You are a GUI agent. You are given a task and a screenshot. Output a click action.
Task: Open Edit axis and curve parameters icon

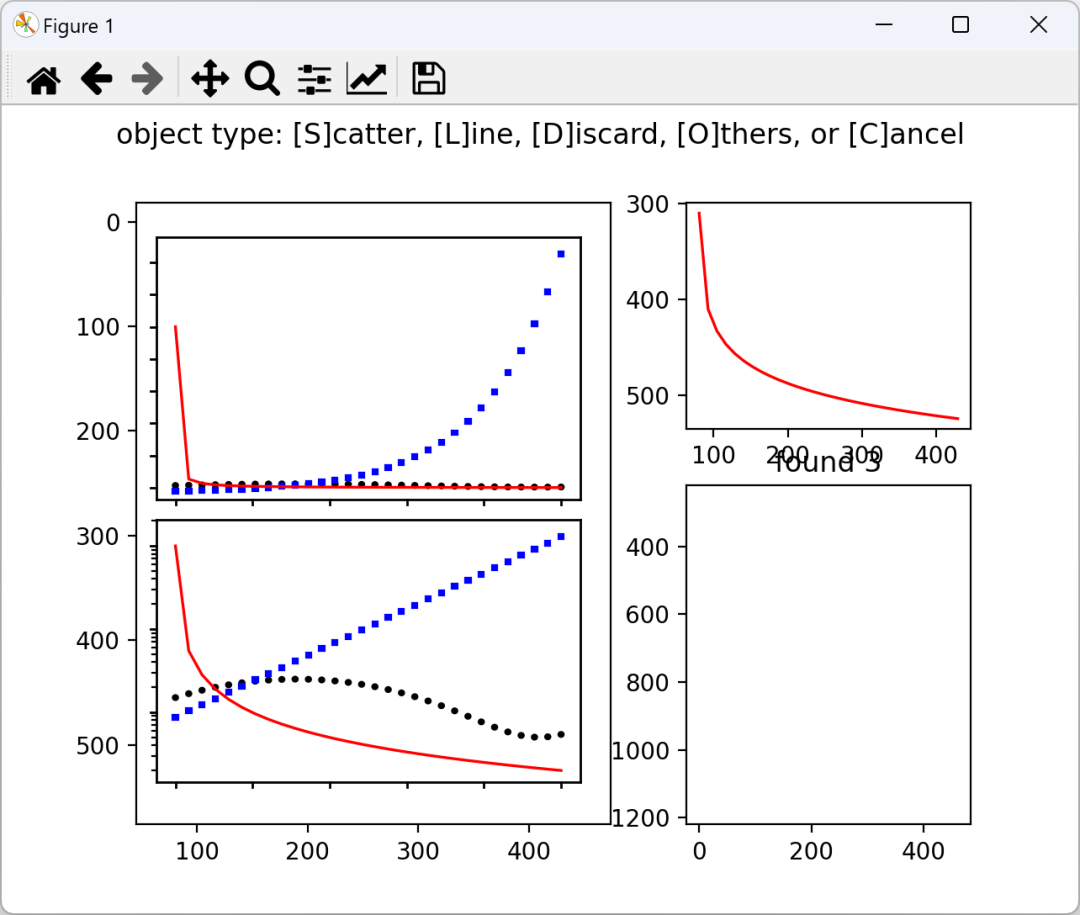366,79
